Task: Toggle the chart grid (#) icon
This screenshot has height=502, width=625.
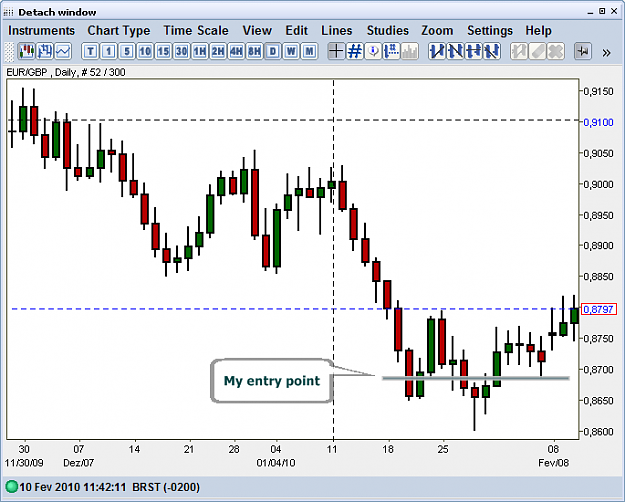Action: (355, 51)
